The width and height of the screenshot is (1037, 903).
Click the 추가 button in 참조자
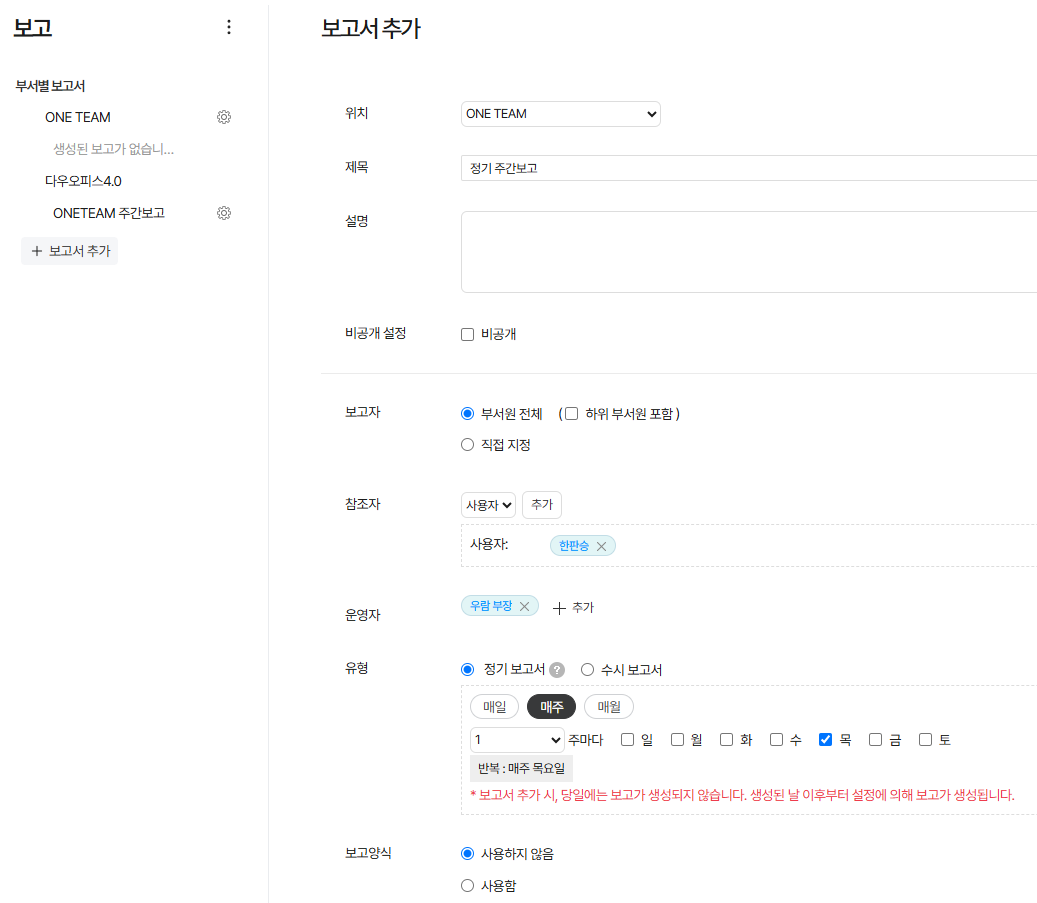pyautogui.click(x=542, y=506)
